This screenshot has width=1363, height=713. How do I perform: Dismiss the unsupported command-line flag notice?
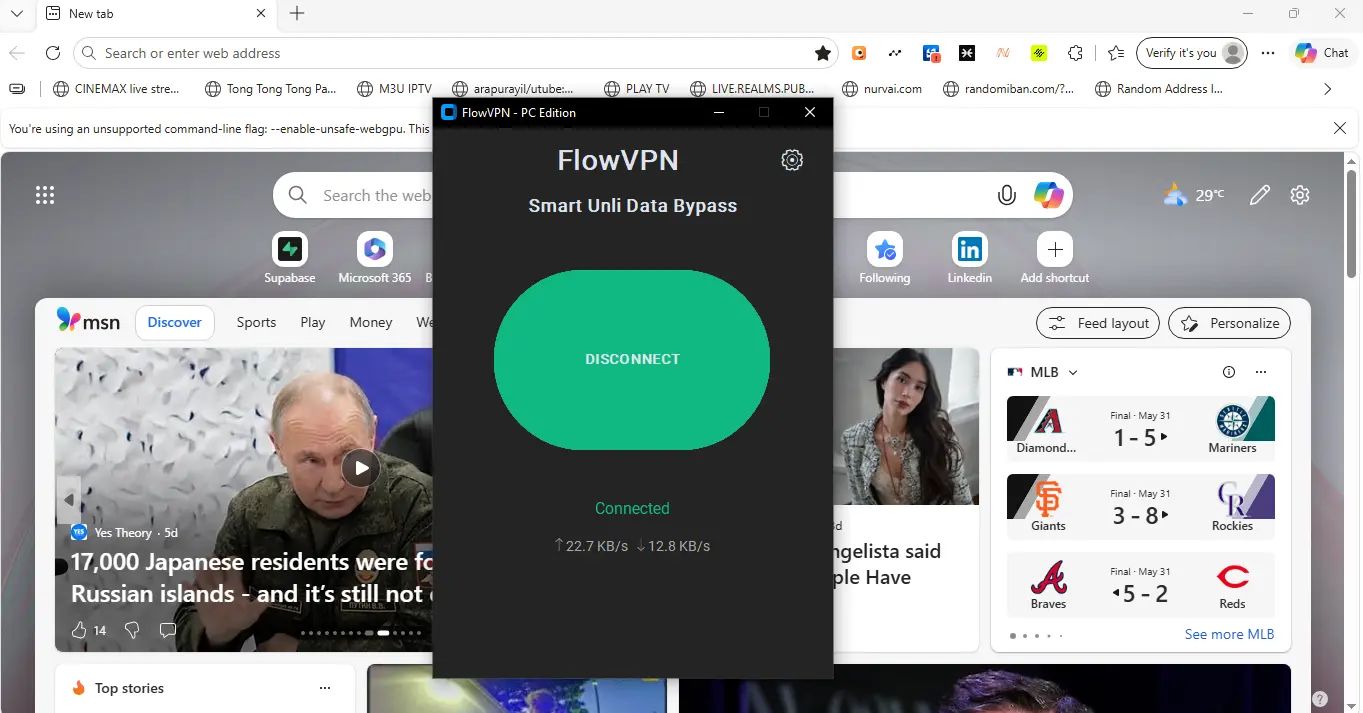tap(1340, 128)
